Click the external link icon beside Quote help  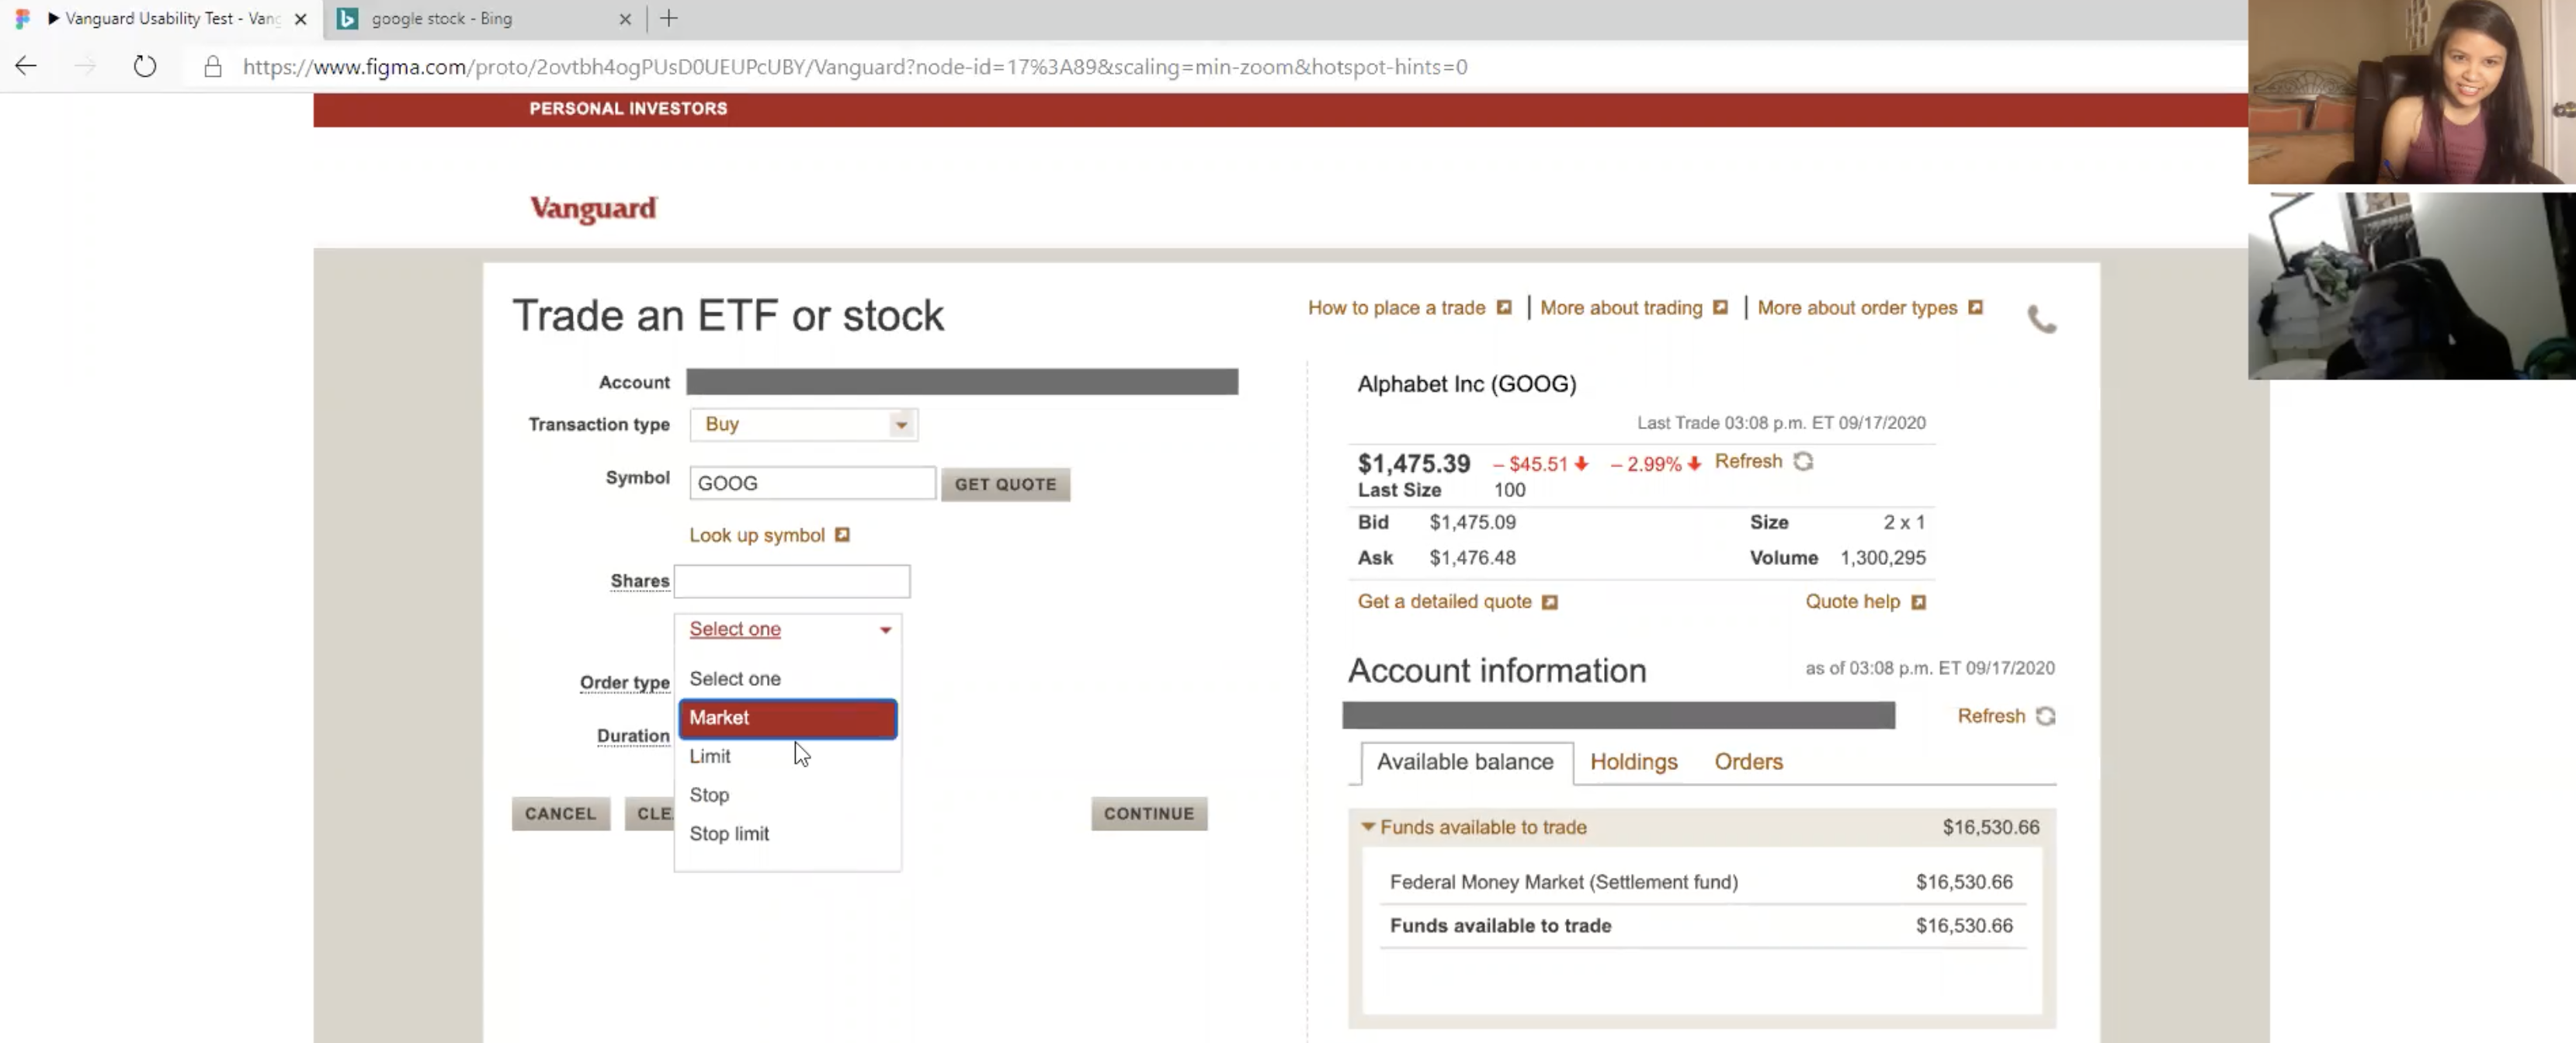(x=1918, y=602)
